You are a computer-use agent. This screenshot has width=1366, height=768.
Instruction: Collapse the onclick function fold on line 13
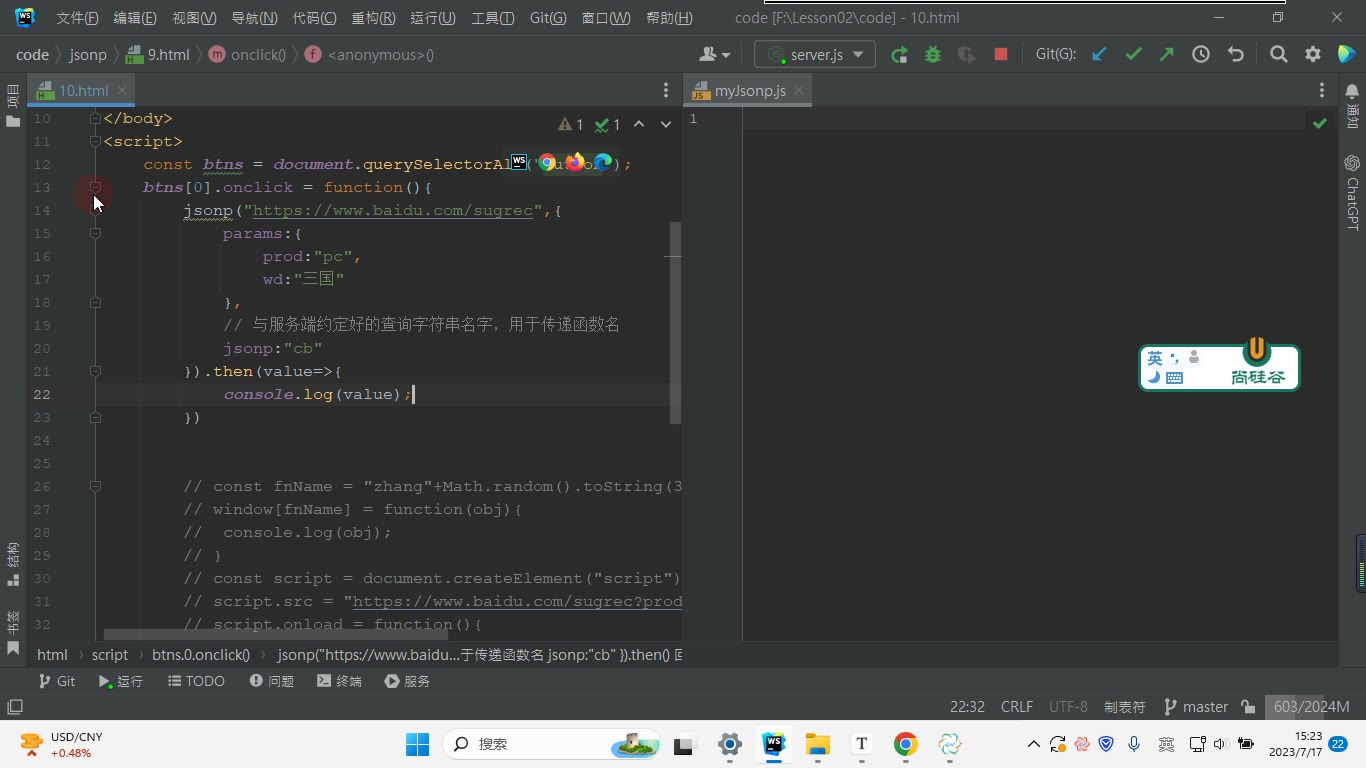[x=95, y=187]
